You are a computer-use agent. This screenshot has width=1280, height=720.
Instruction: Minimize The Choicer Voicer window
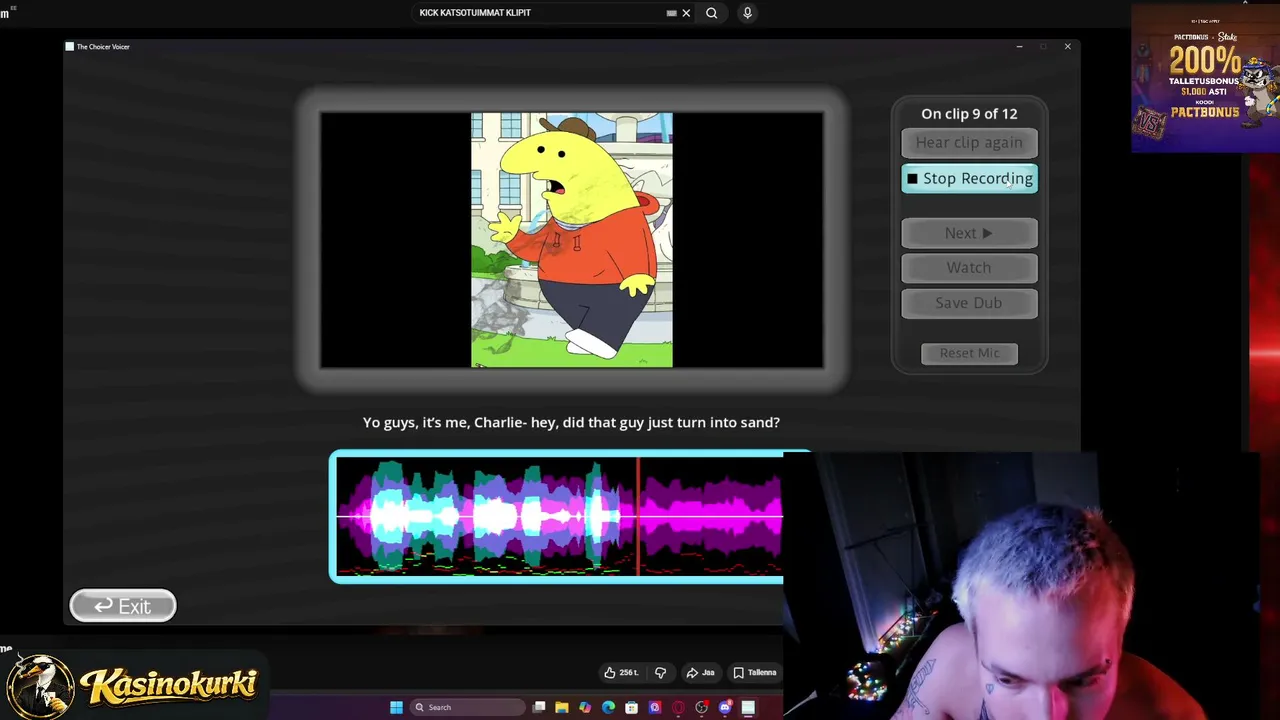(1019, 47)
